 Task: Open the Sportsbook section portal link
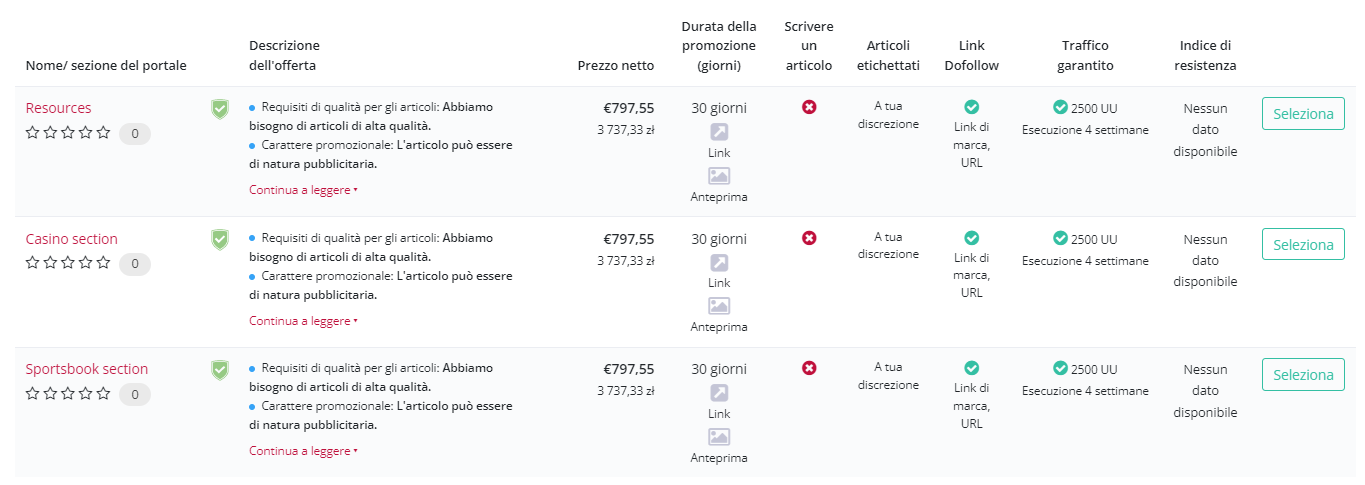click(87, 369)
